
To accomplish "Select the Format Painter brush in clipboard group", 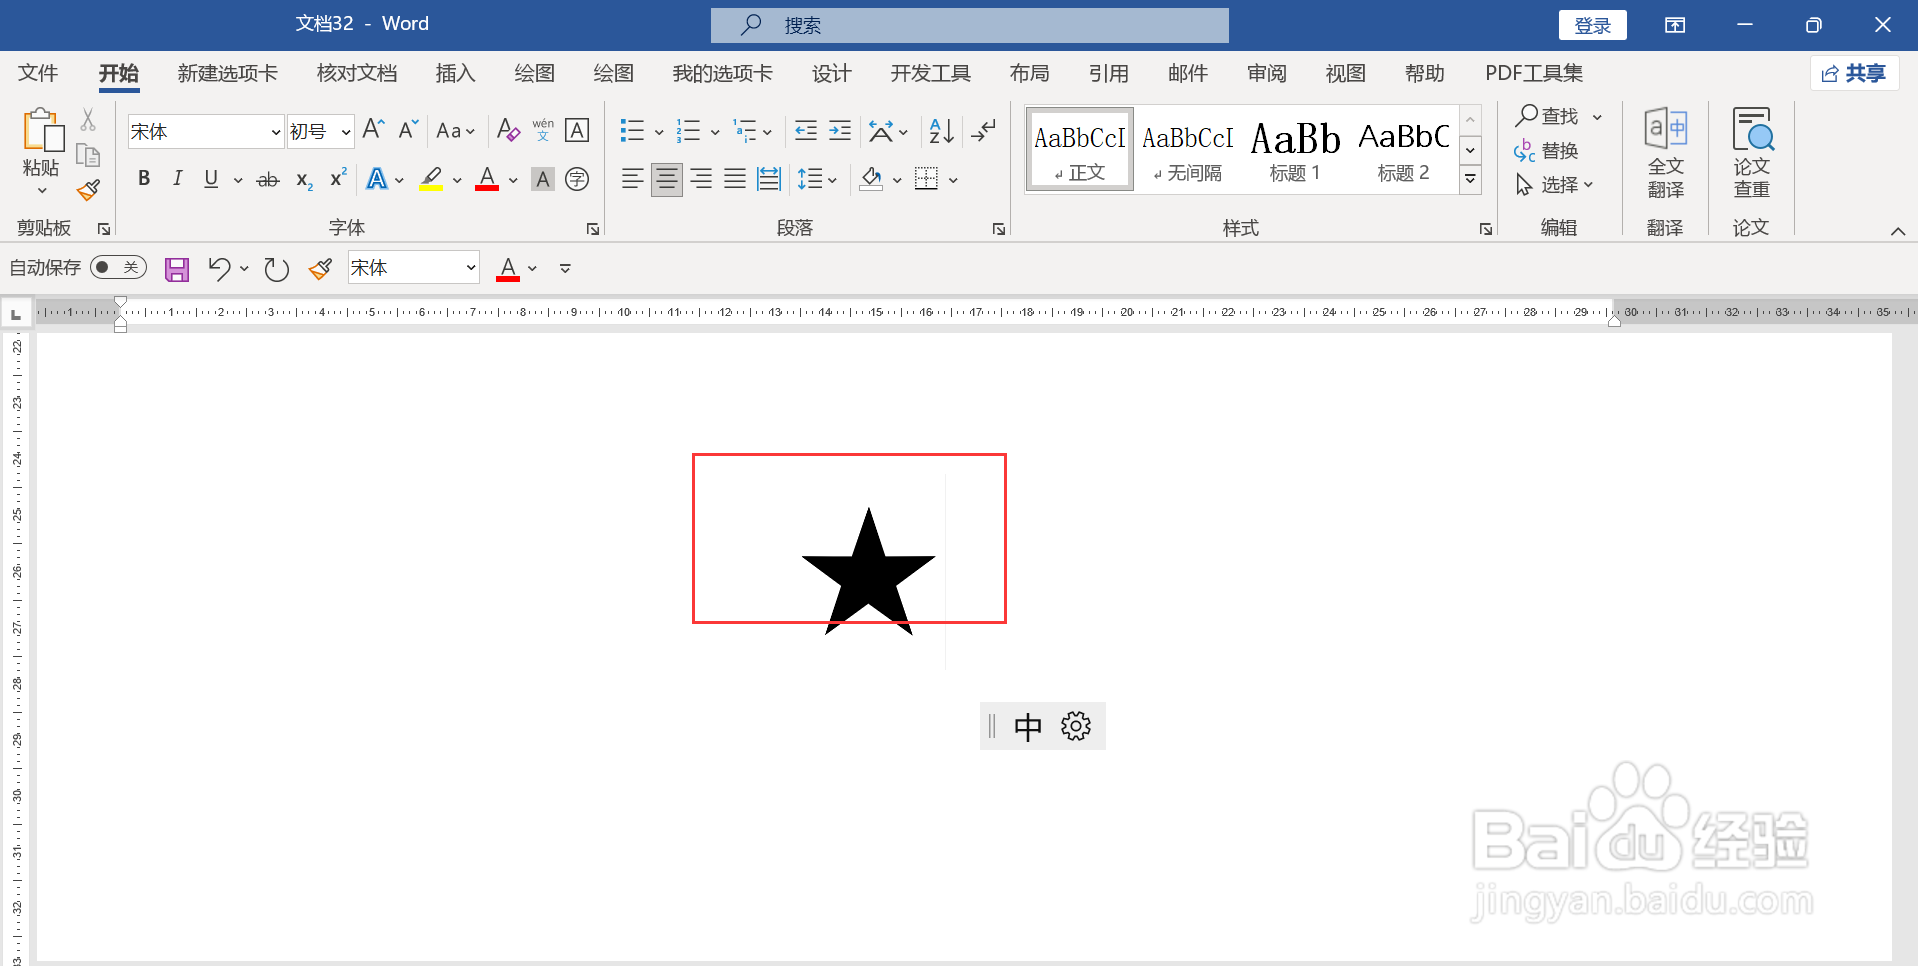I will click(x=88, y=189).
